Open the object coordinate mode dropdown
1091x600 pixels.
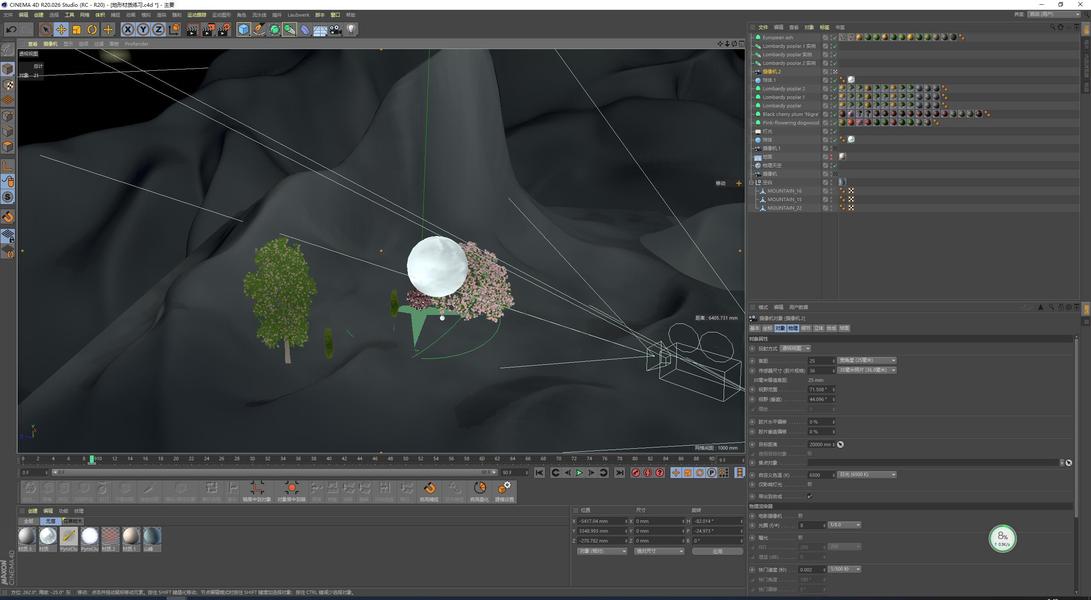[x=602, y=551]
